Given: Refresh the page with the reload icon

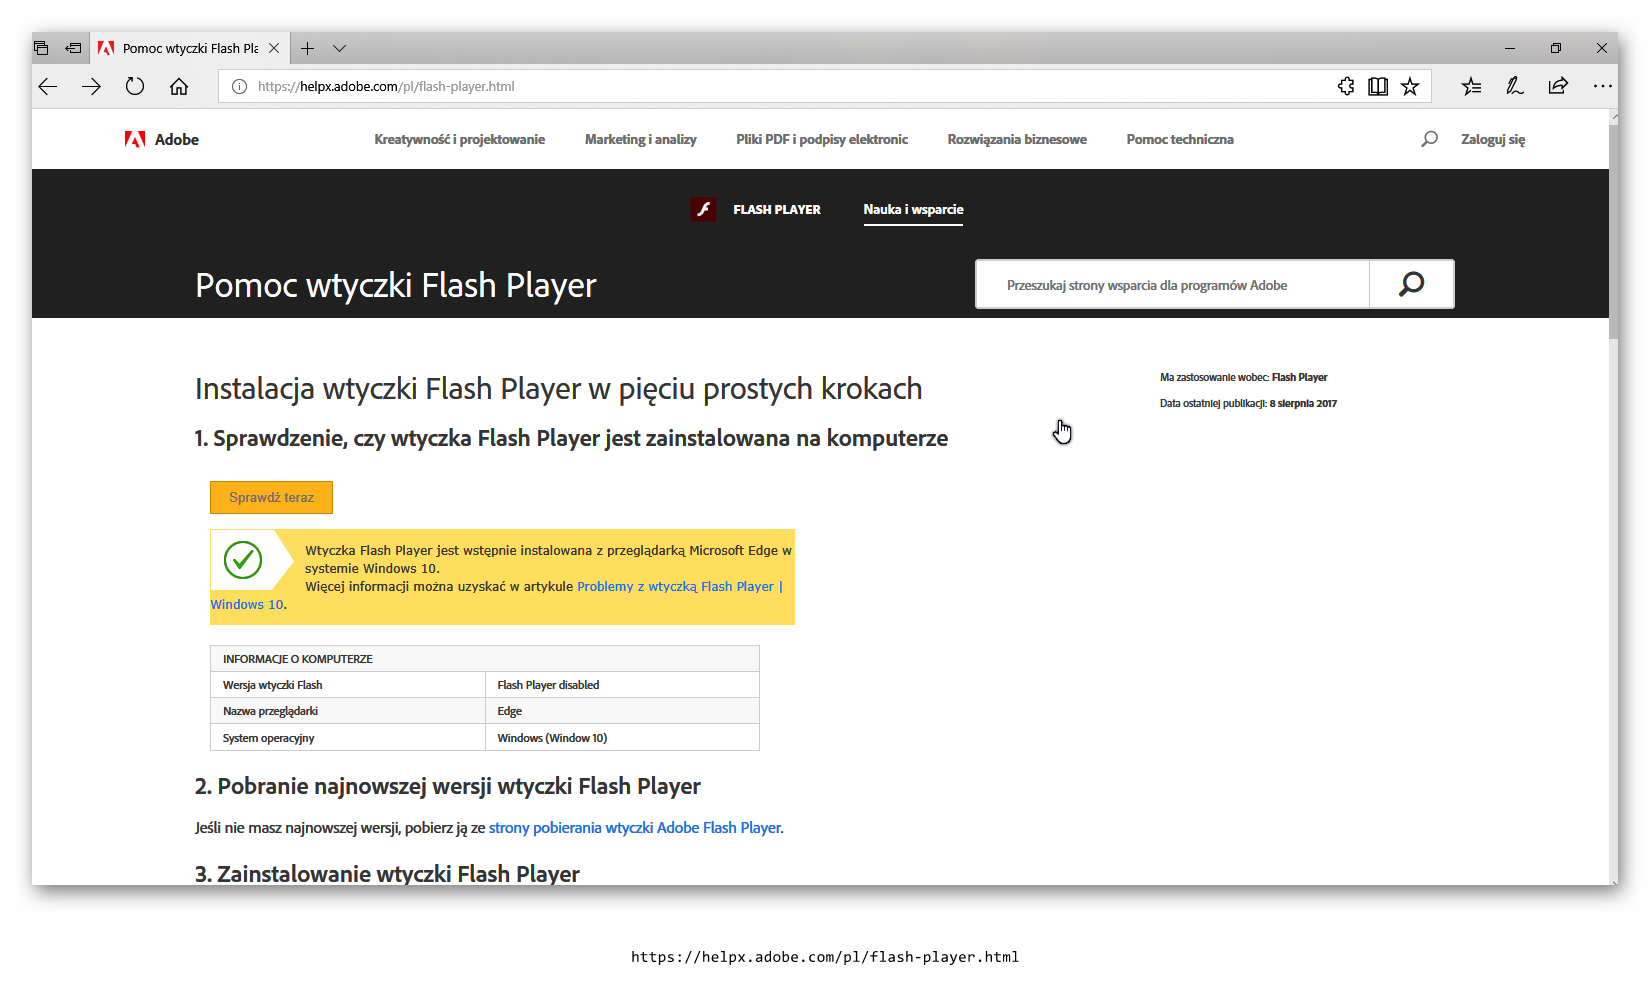Looking at the screenshot, I should click(x=135, y=86).
